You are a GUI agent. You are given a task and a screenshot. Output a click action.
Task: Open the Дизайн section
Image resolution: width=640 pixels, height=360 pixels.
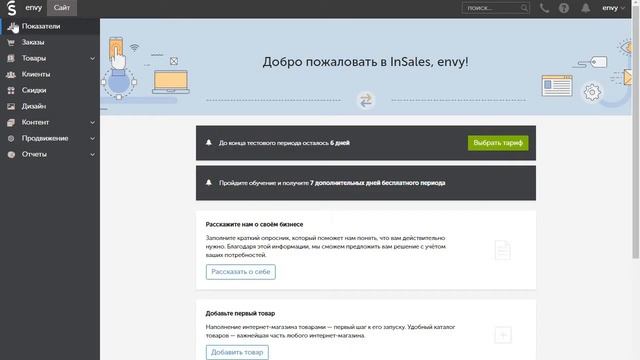point(50,106)
